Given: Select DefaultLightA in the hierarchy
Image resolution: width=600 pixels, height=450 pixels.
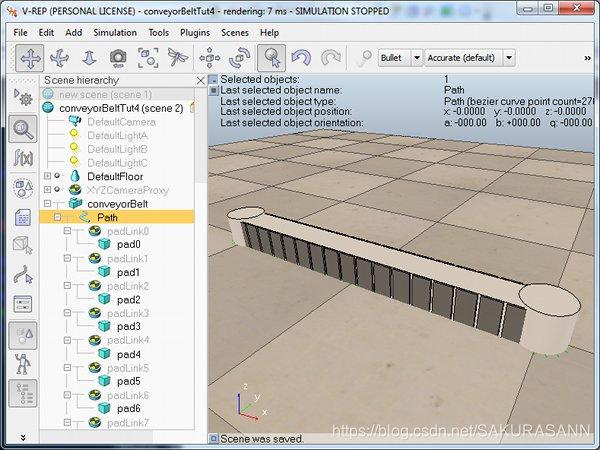Looking at the screenshot, I should 117,136.
